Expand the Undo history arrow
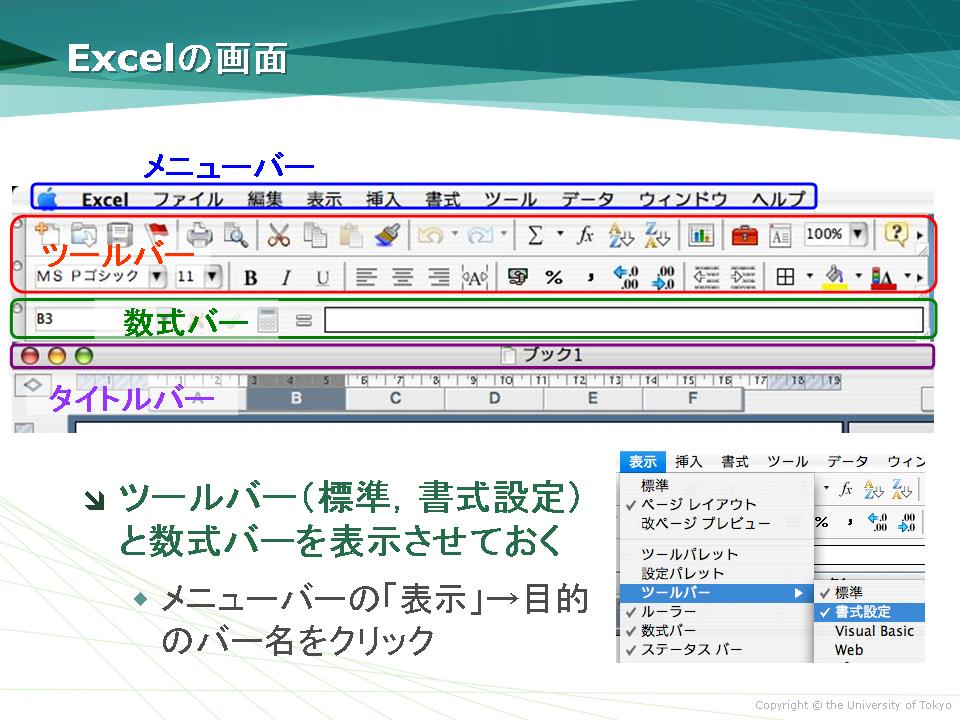Image resolution: width=960 pixels, height=720 pixels. click(x=455, y=234)
